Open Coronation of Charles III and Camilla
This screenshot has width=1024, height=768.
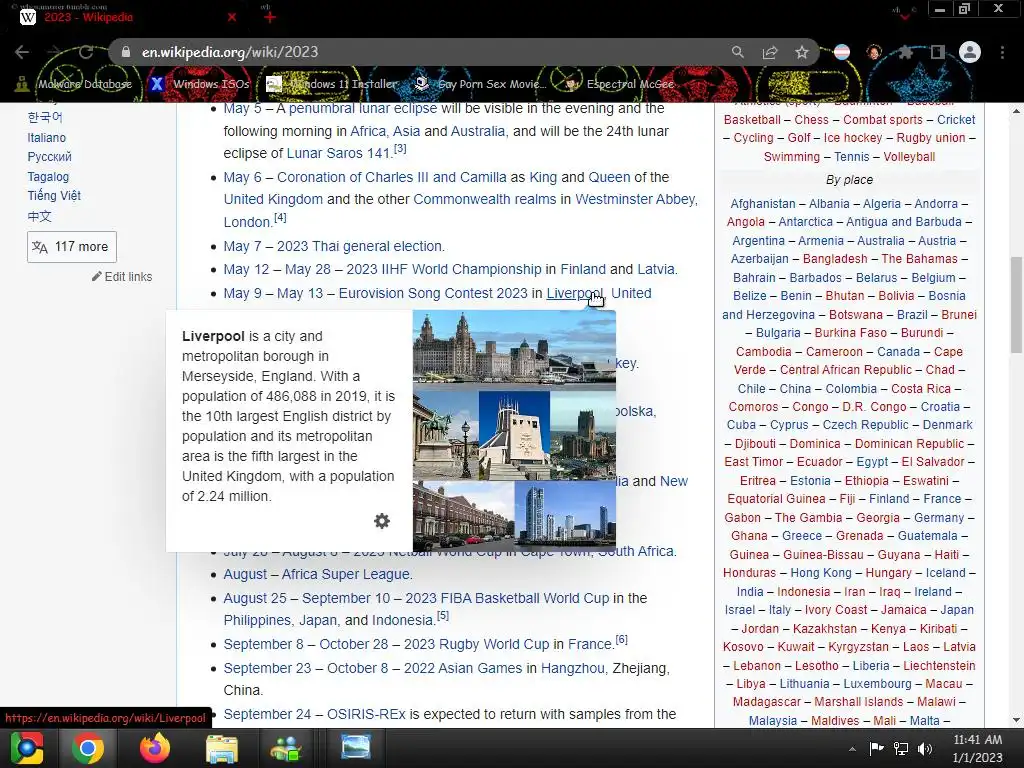[x=392, y=177]
